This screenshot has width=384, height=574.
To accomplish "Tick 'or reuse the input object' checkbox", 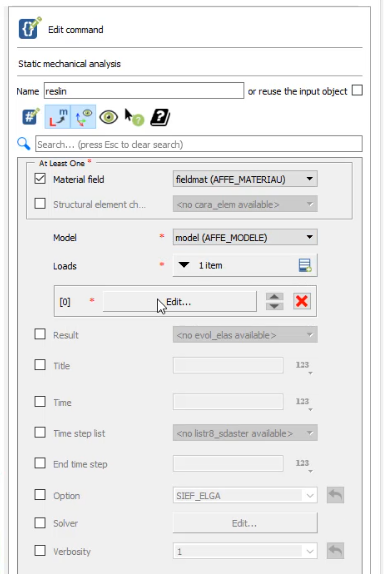I will coord(357,90).
